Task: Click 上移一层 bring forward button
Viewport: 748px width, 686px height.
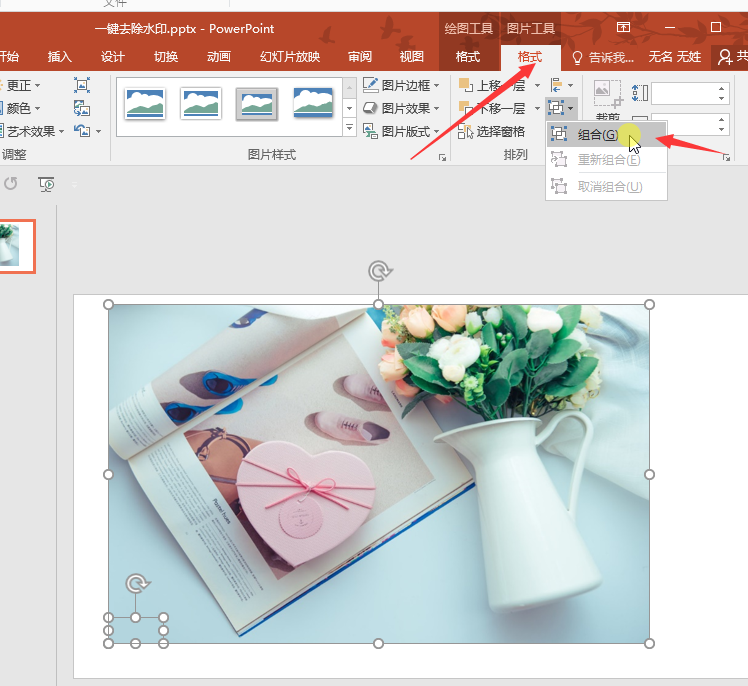Action: tap(492, 85)
